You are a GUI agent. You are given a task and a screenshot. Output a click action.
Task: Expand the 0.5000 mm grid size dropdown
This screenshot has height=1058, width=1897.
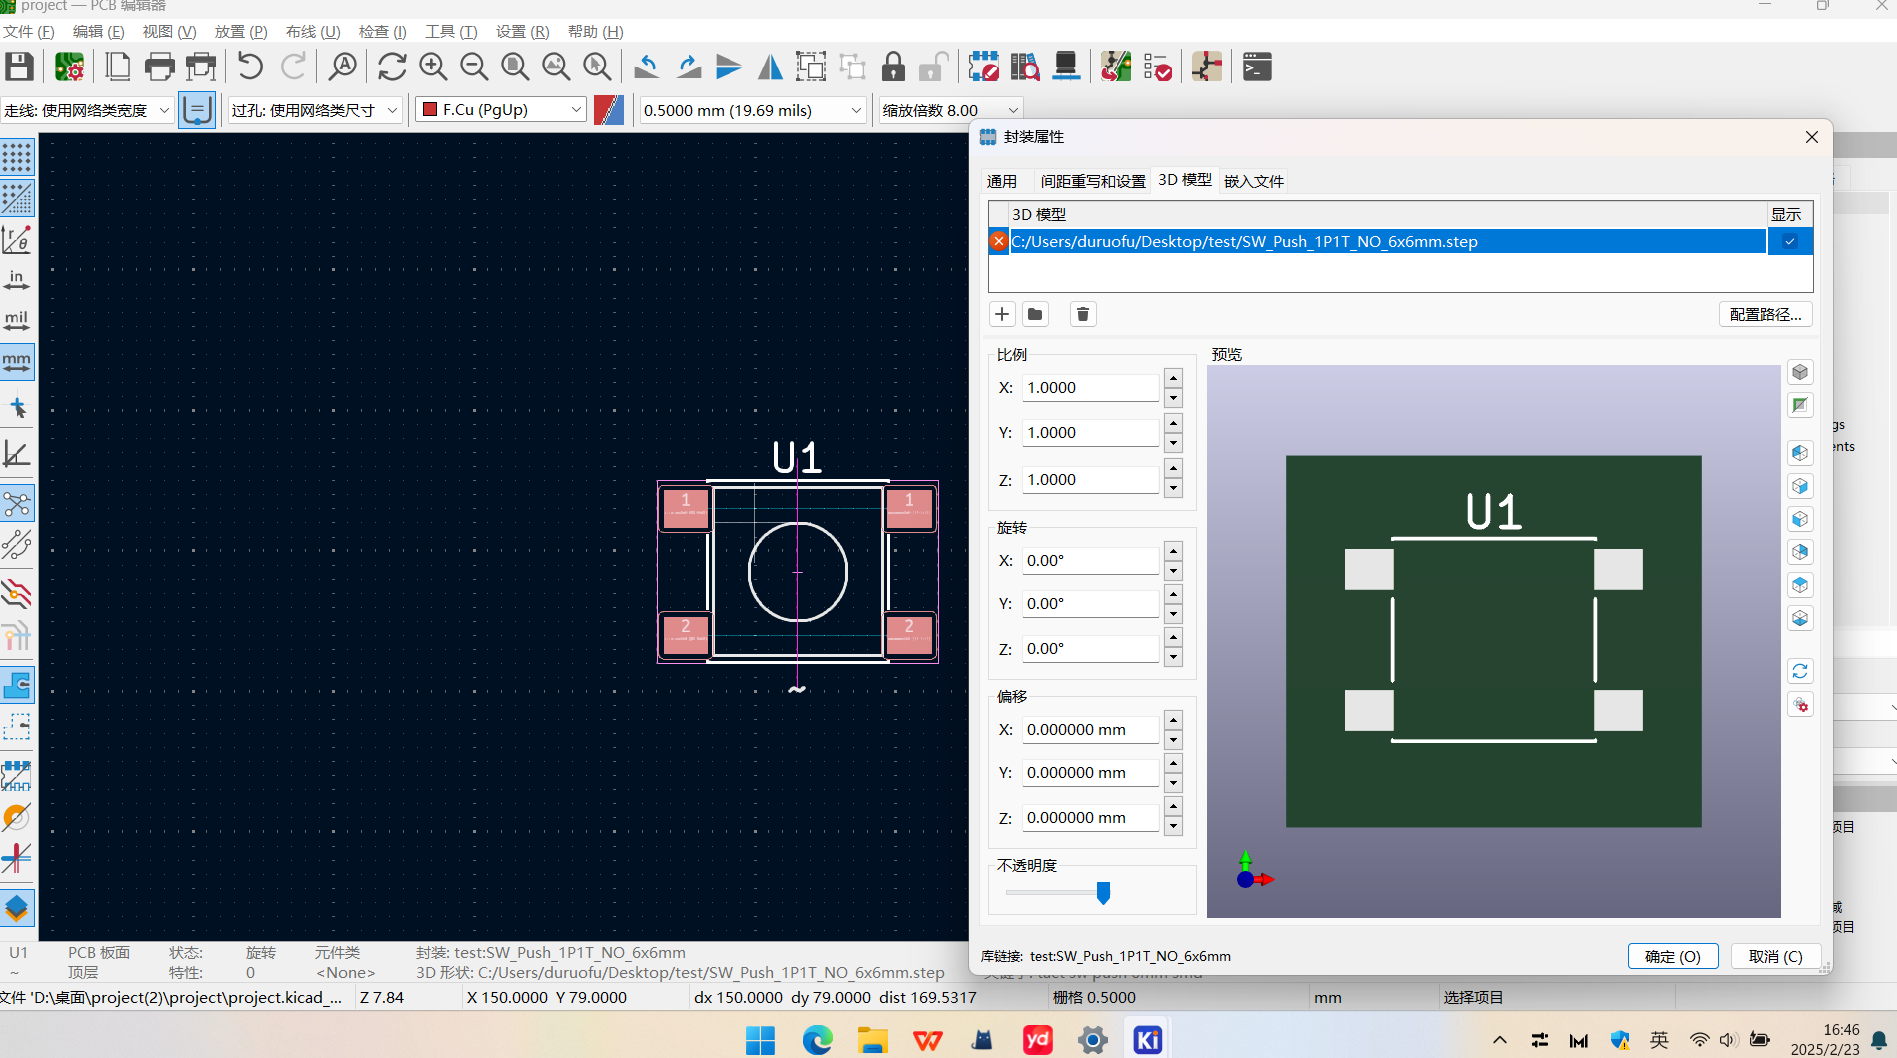[752, 110]
